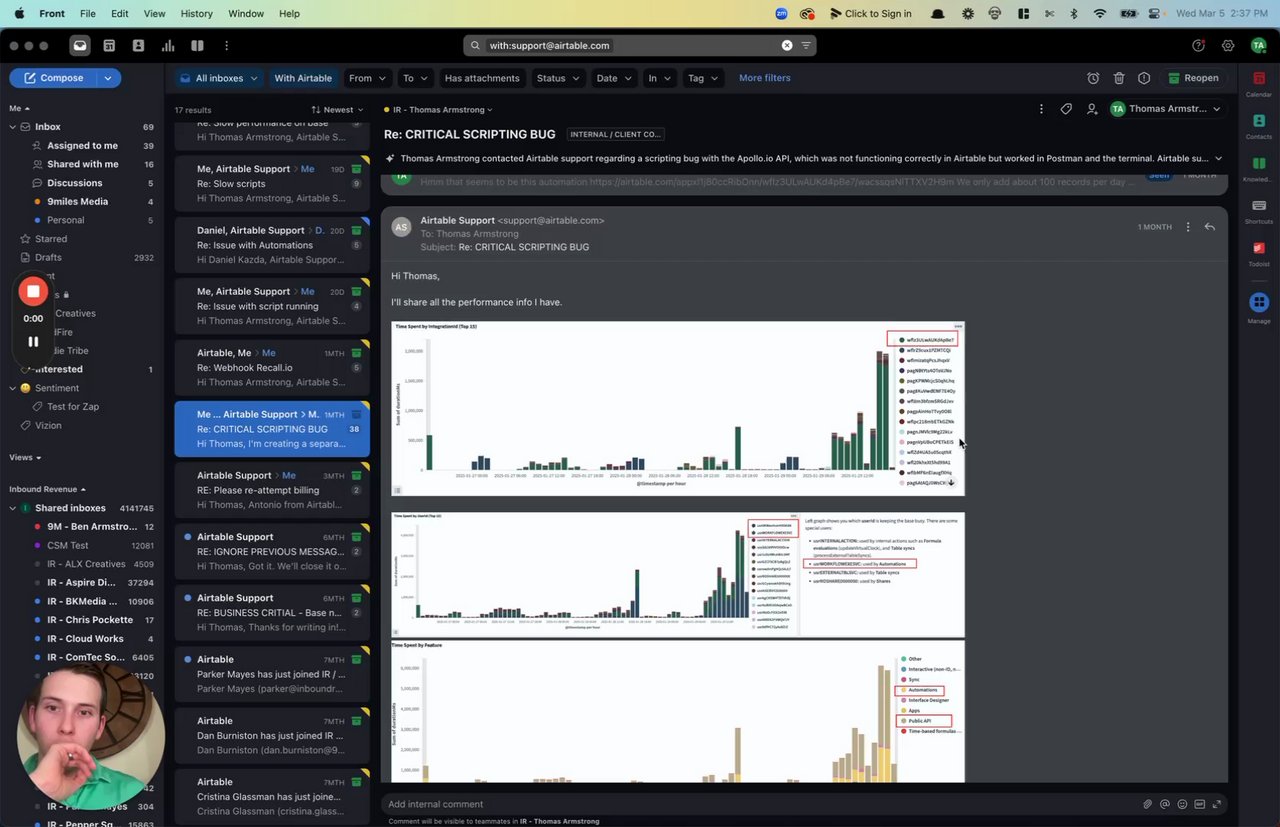Open the History menu
1280x827 pixels.
(196, 14)
